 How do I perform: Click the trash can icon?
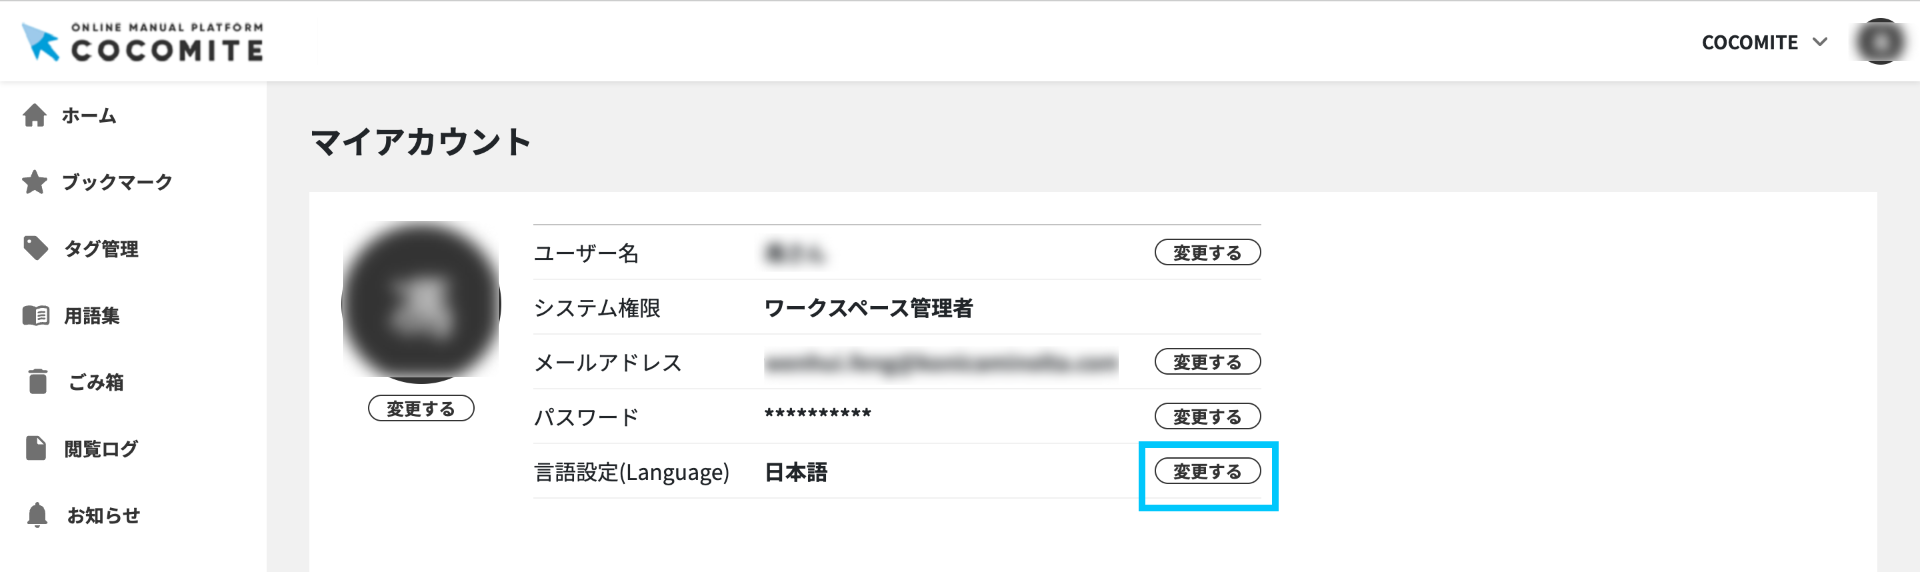pos(38,382)
